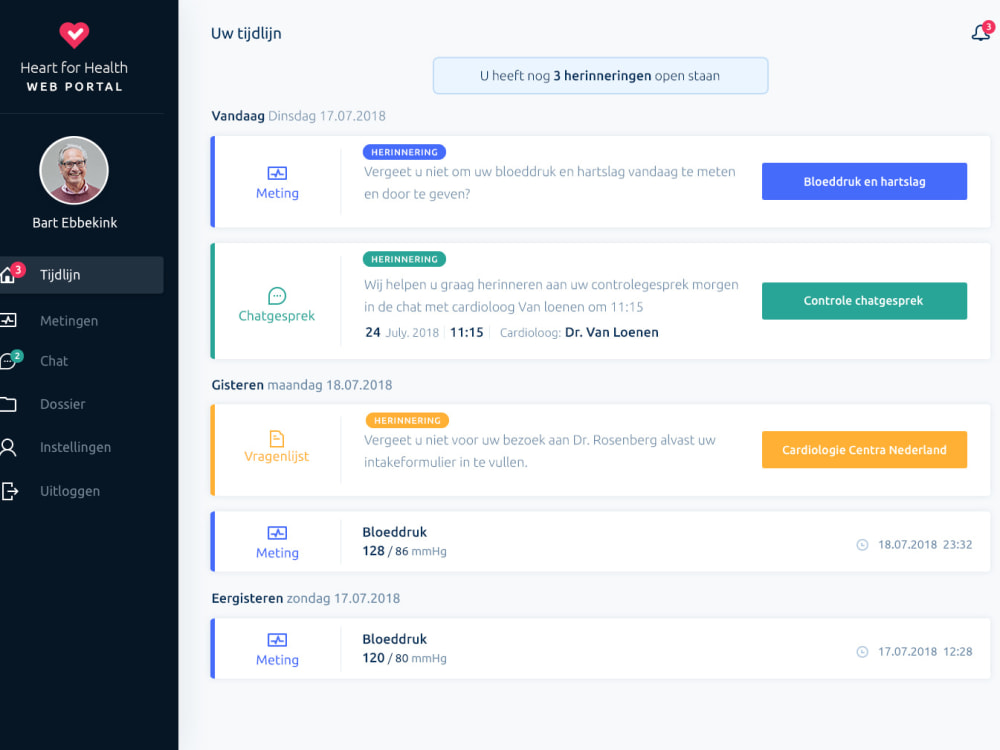Click the red 3 badge on Tijdlijn

[18, 269]
